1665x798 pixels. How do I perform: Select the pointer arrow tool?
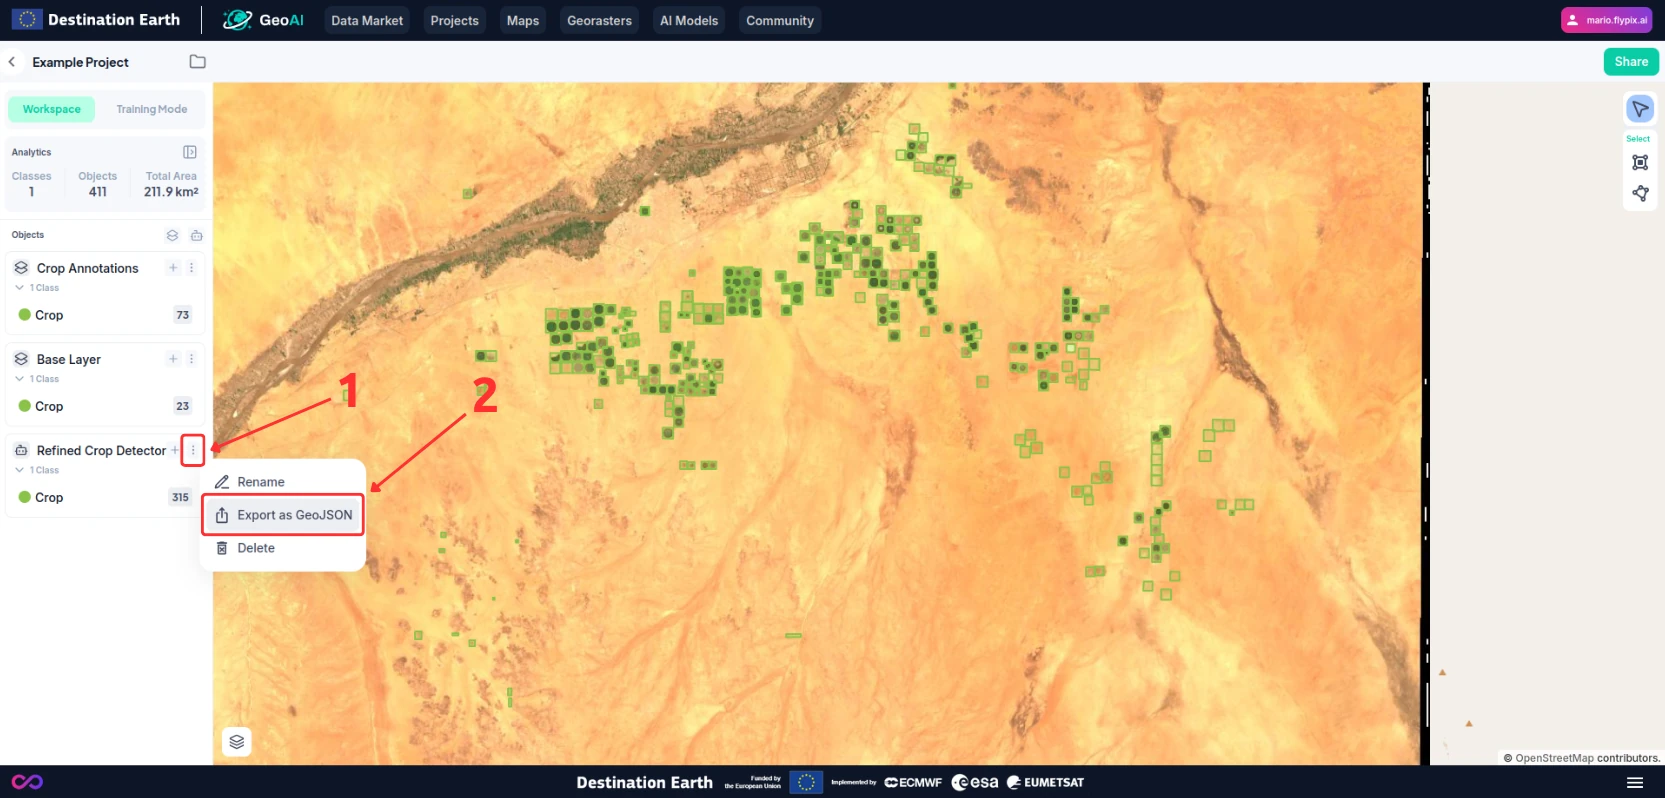point(1640,109)
